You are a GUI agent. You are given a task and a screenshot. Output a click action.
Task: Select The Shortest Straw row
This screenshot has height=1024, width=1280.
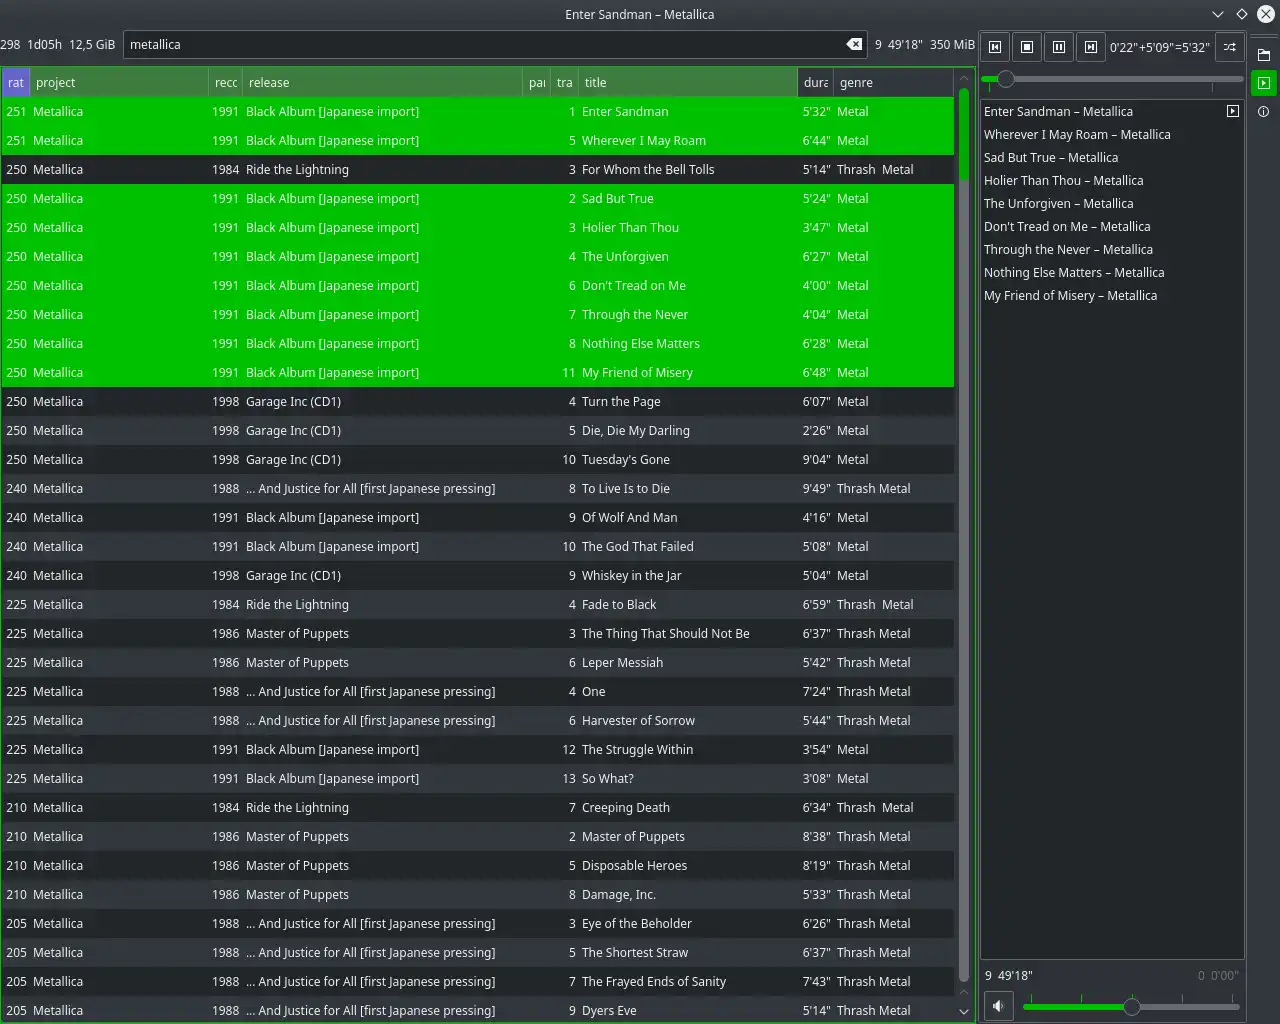(x=478, y=952)
